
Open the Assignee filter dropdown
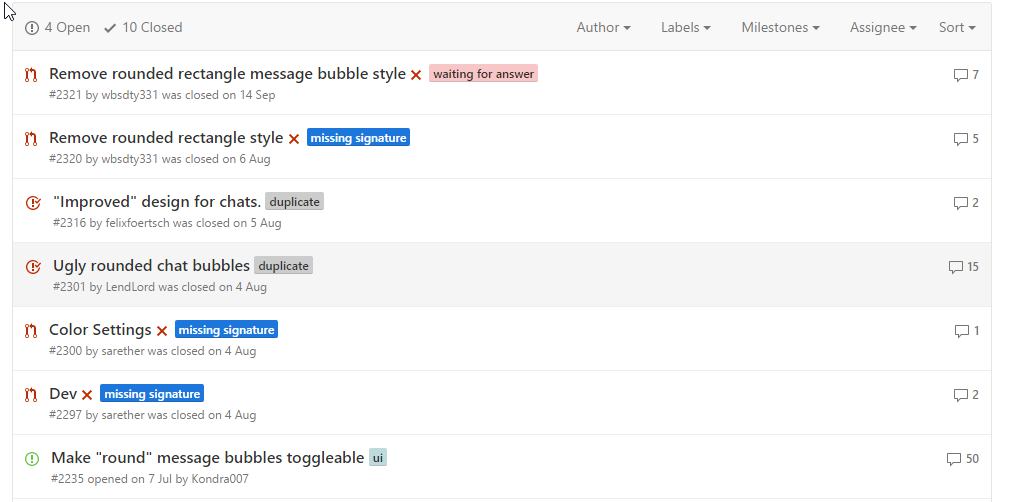(882, 28)
